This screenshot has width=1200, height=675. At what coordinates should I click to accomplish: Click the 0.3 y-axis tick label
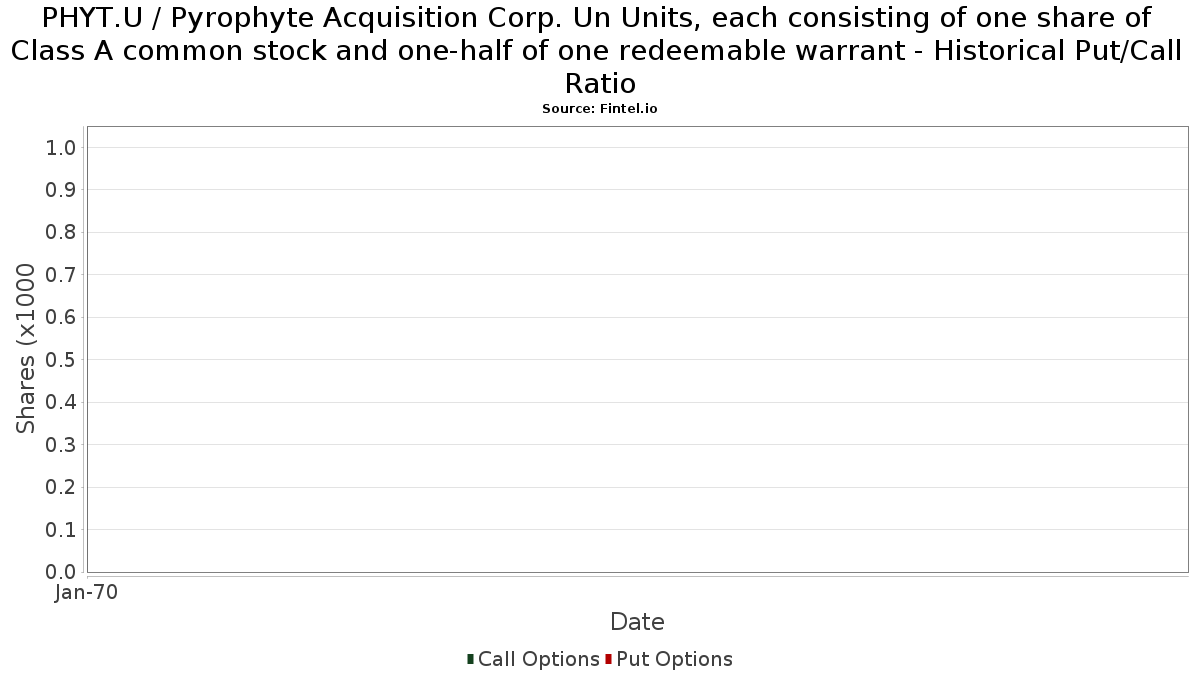[x=61, y=445]
